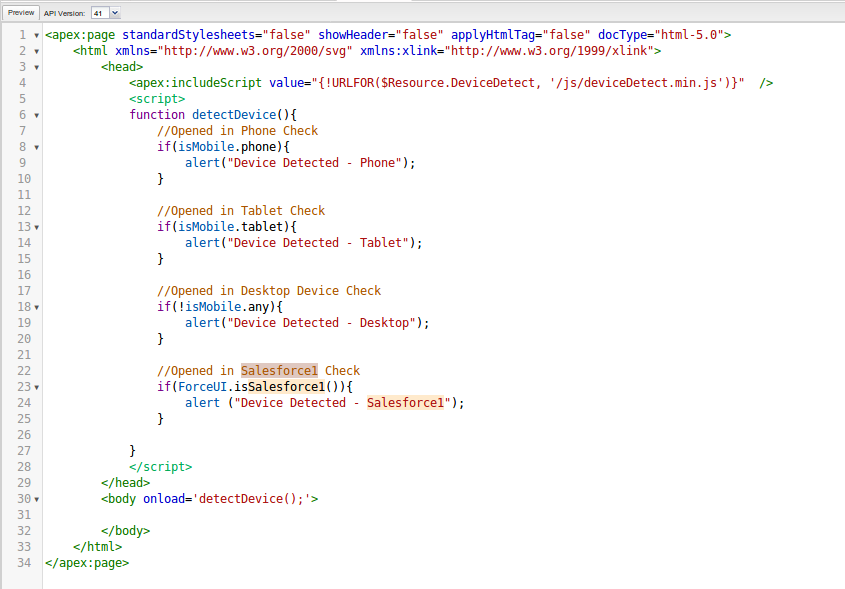The height and width of the screenshot is (589, 845).
Task: Open the API Version dropdown
Action: pyautogui.click(x=105, y=13)
